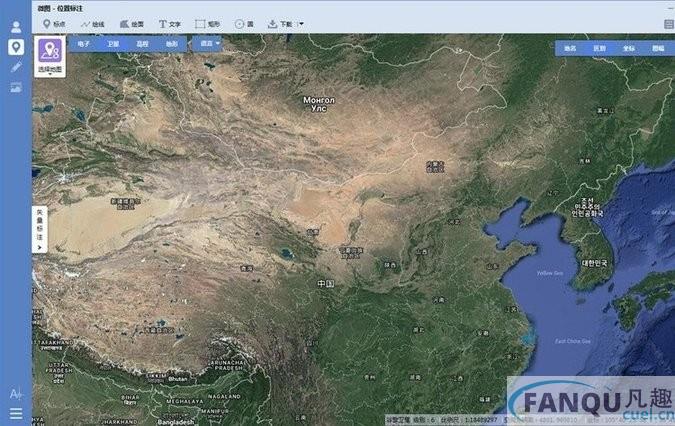Click the MANIPUR map label
The width and height of the screenshot is (675, 426).
215,411
